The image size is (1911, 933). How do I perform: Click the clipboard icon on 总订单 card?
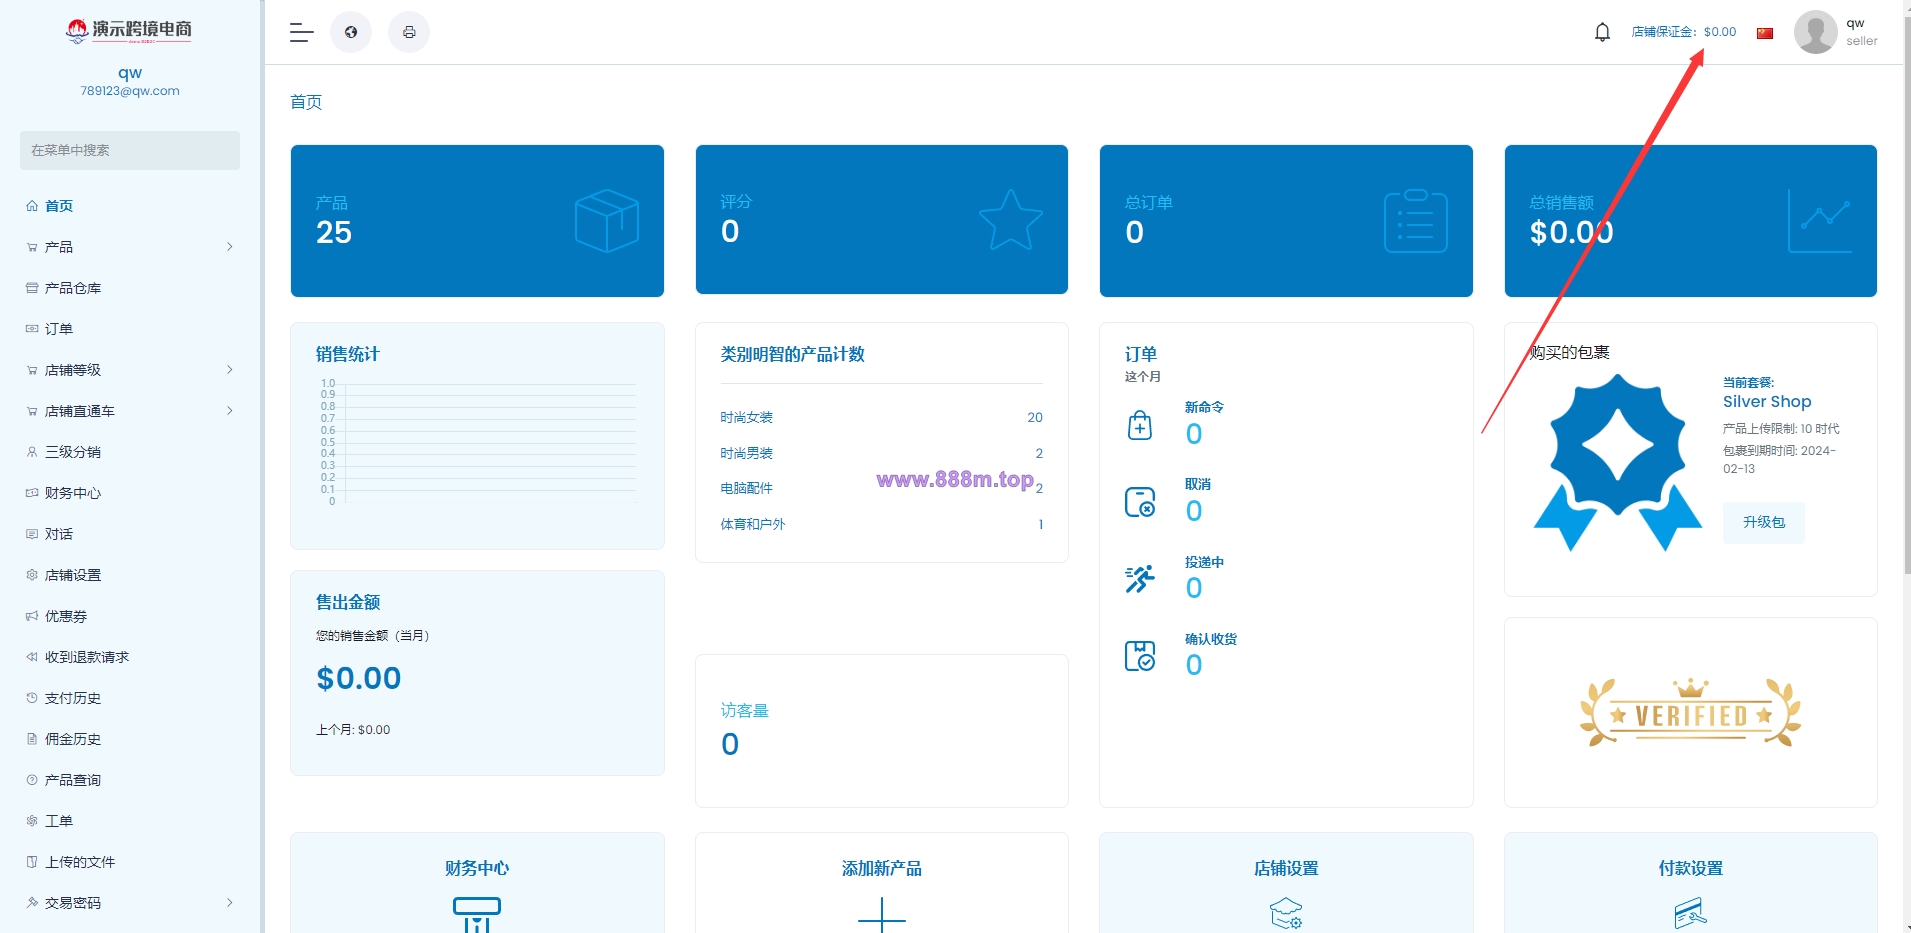(1415, 221)
